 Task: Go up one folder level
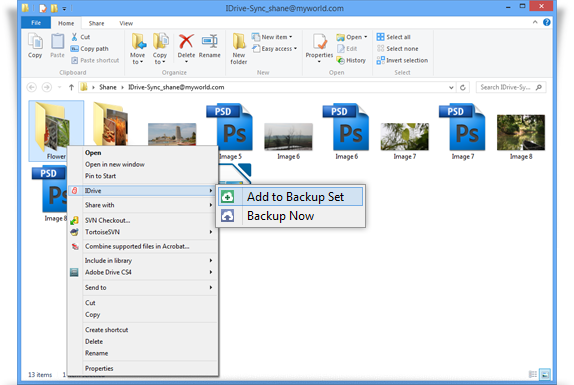click(71, 87)
